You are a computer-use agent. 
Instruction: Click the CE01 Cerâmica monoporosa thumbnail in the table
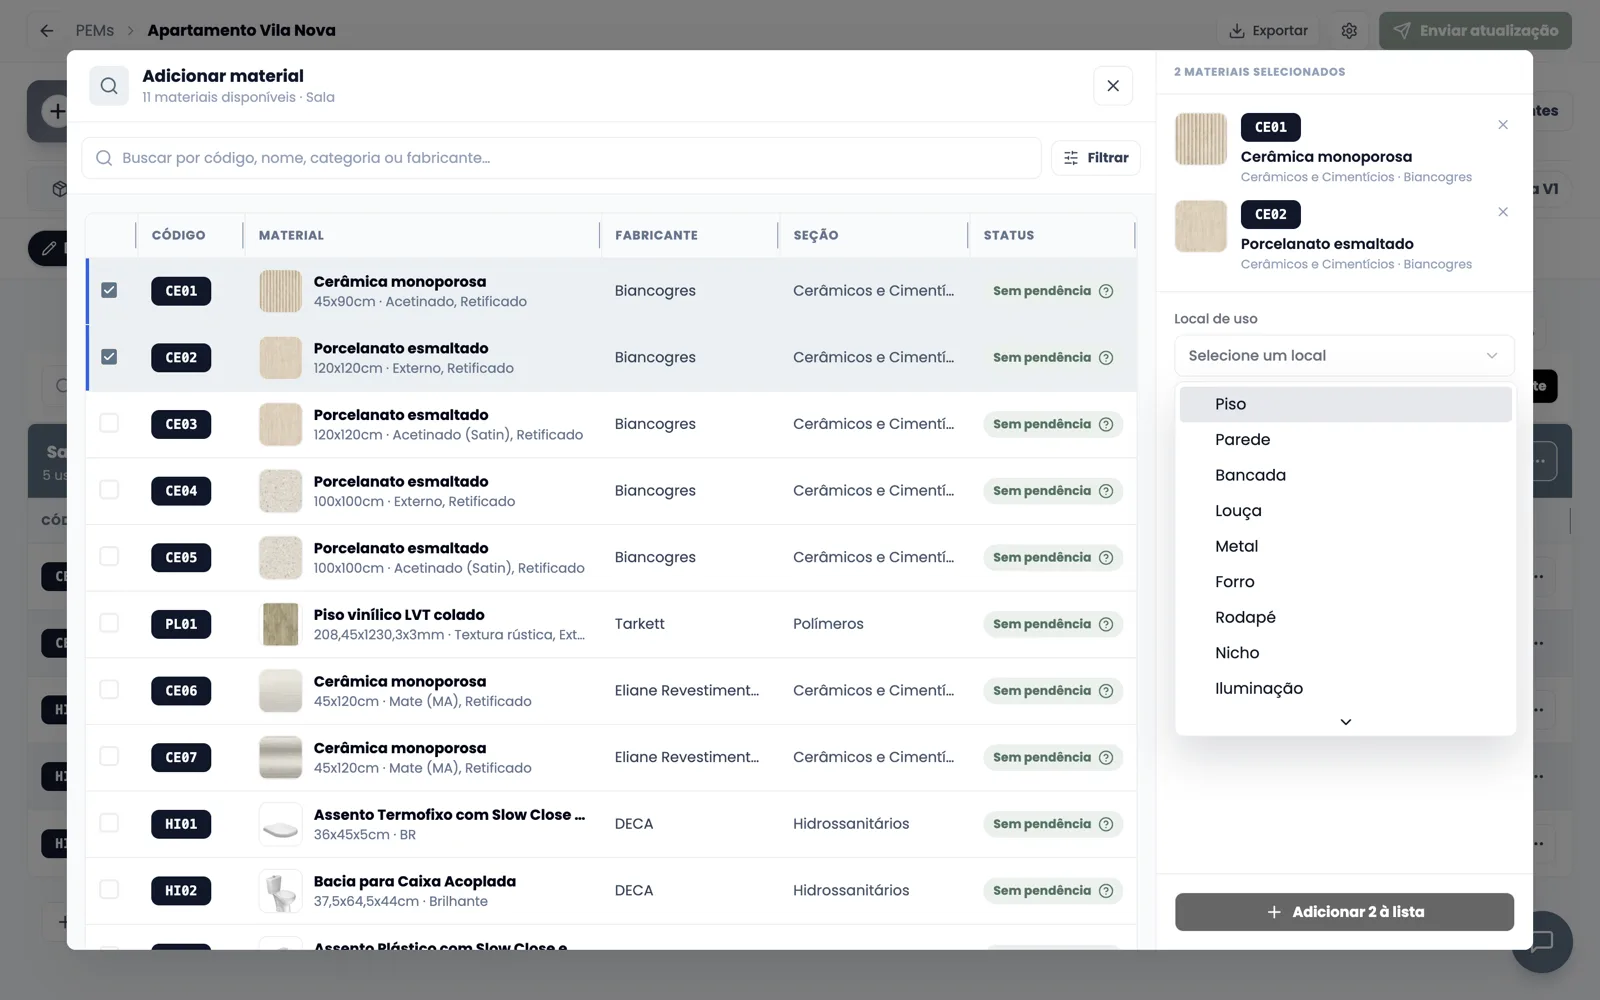[280, 291]
